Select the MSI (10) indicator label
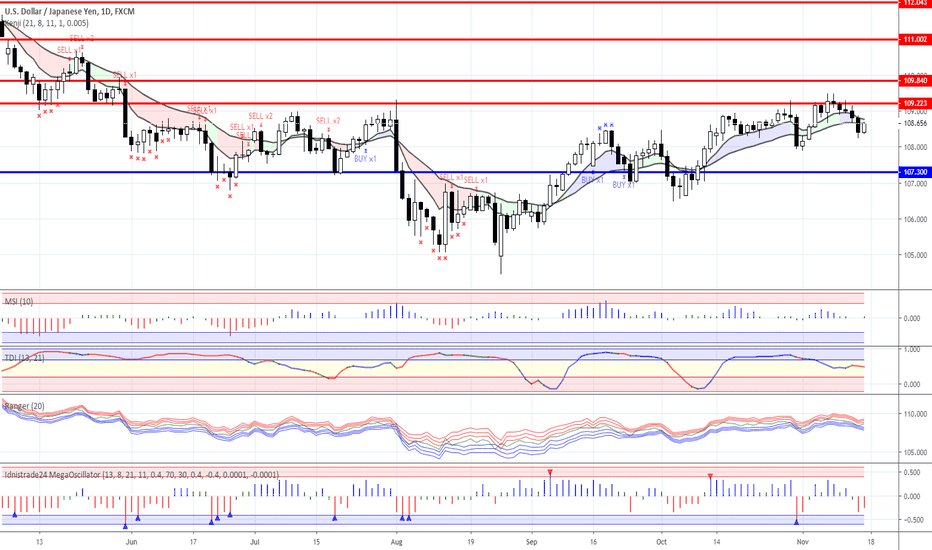This screenshot has width=932, height=550. [x=20, y=301]
